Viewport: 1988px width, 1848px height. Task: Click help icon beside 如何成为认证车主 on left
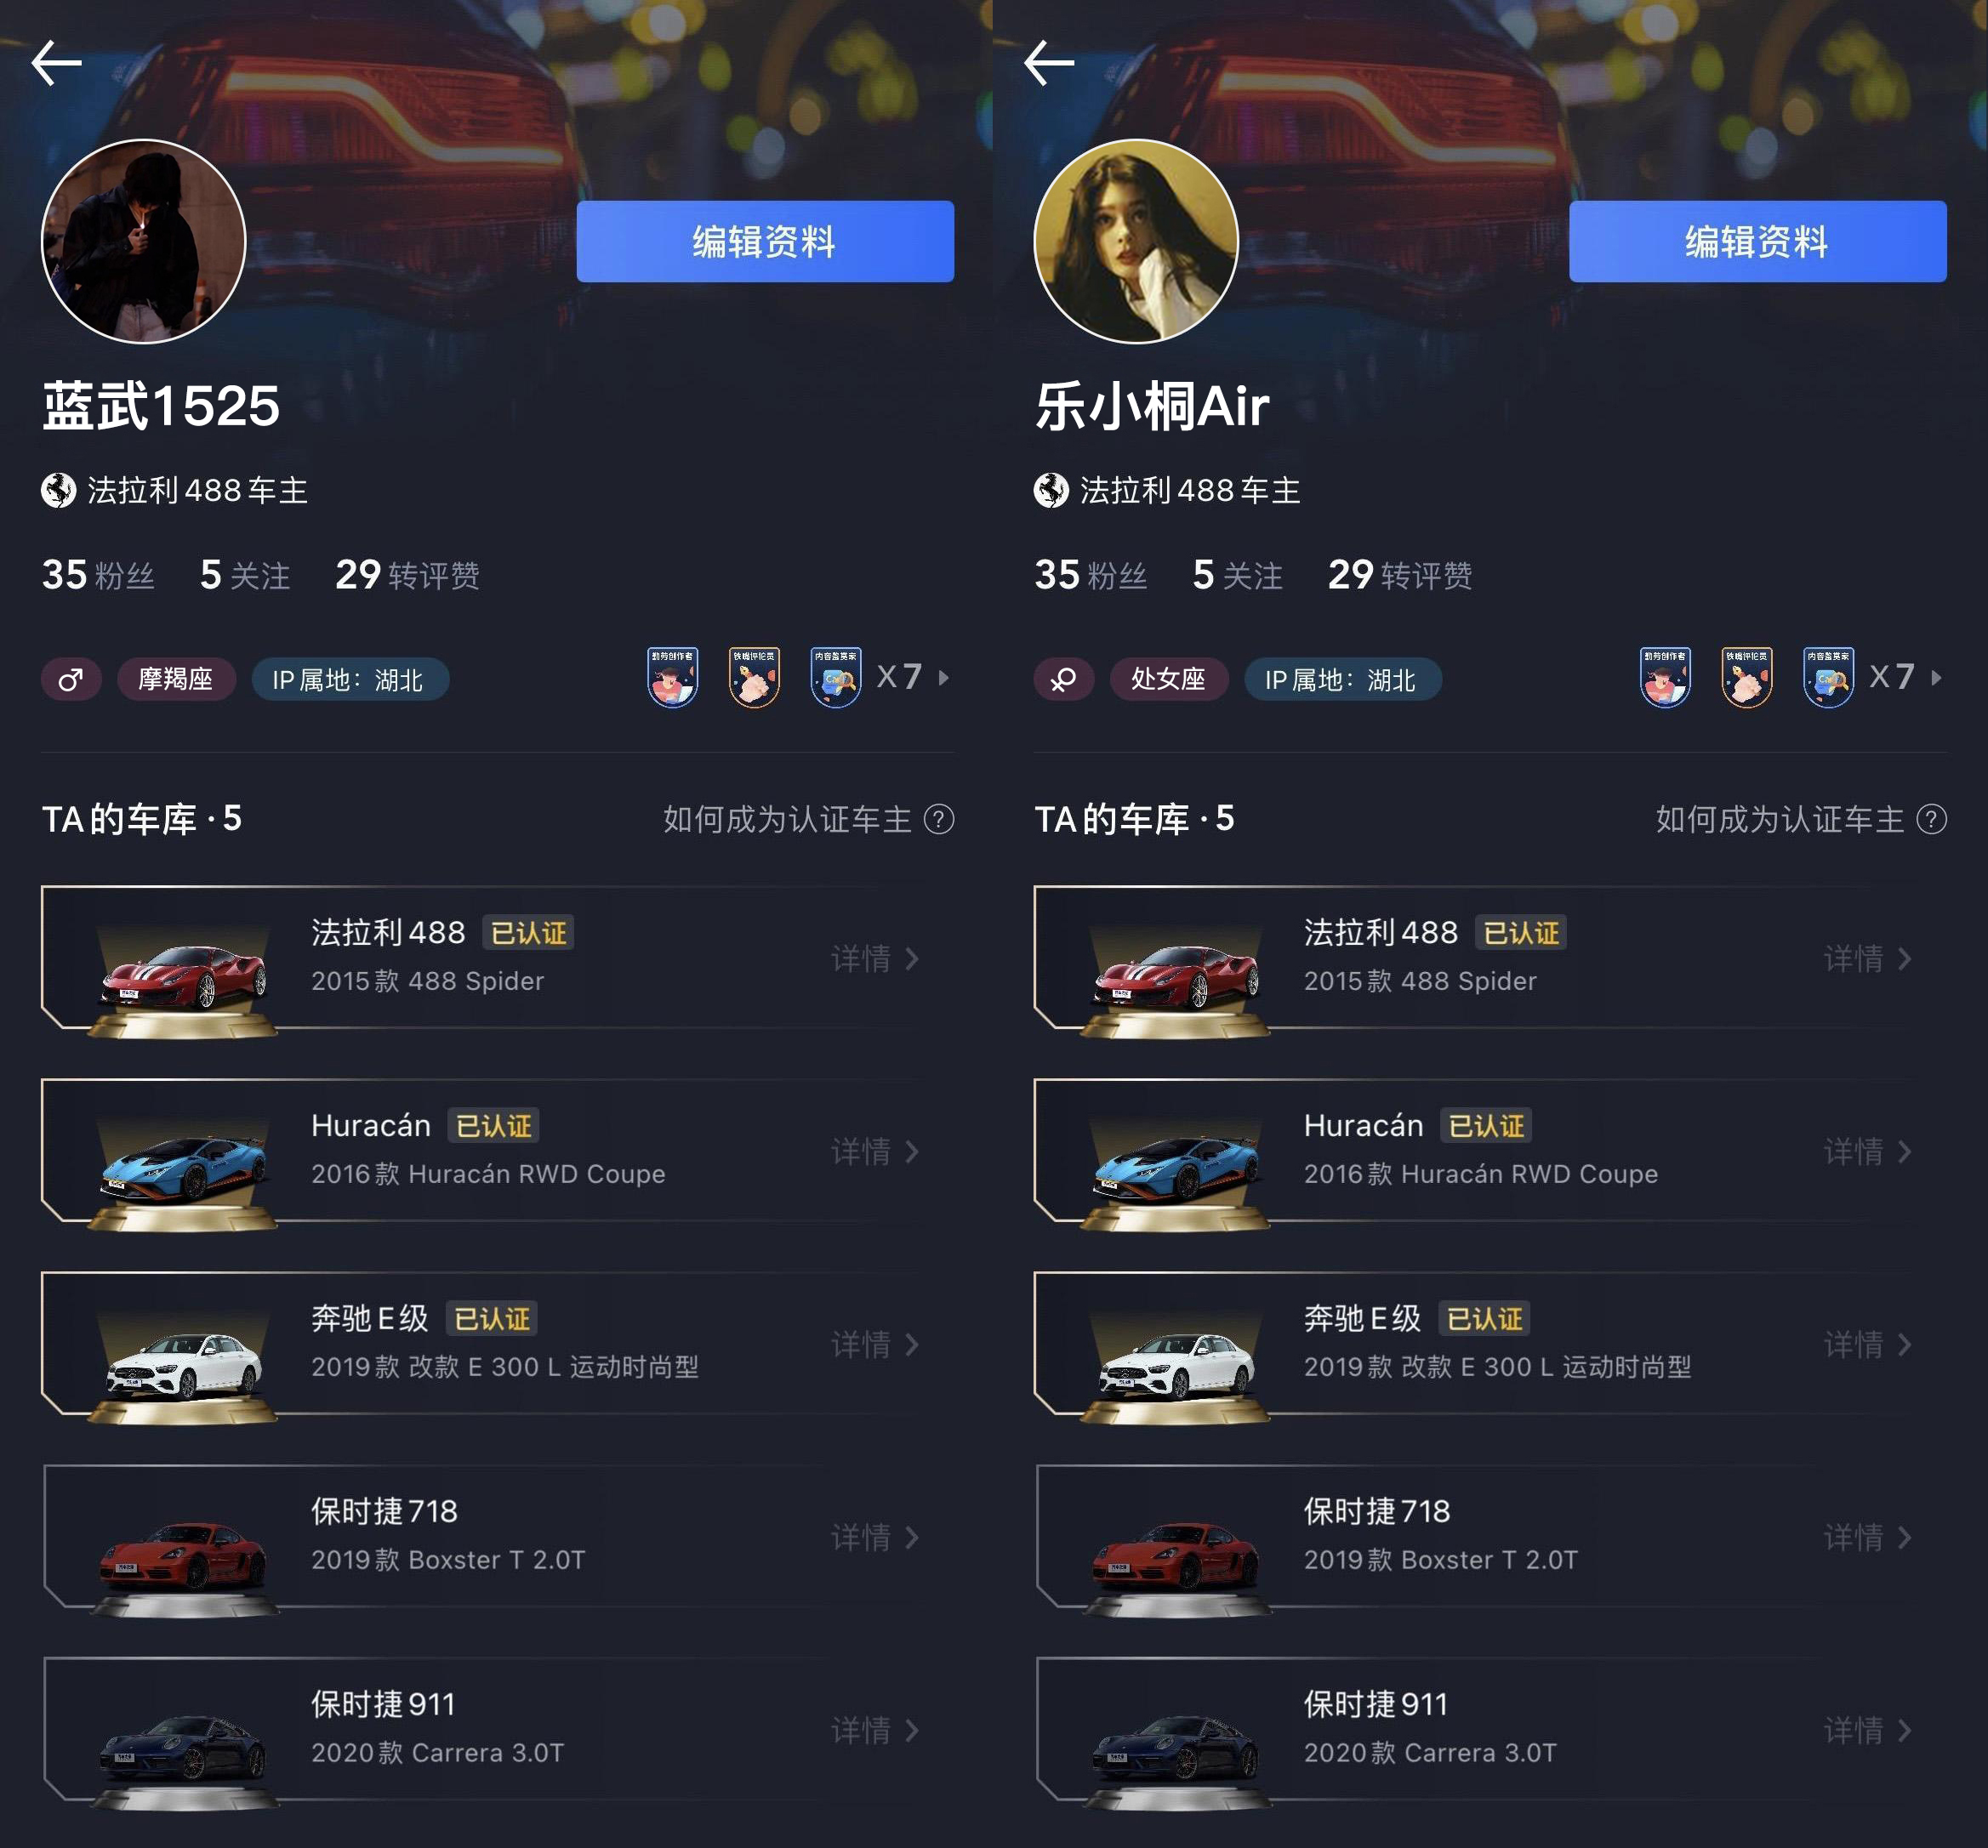(939, 820)
